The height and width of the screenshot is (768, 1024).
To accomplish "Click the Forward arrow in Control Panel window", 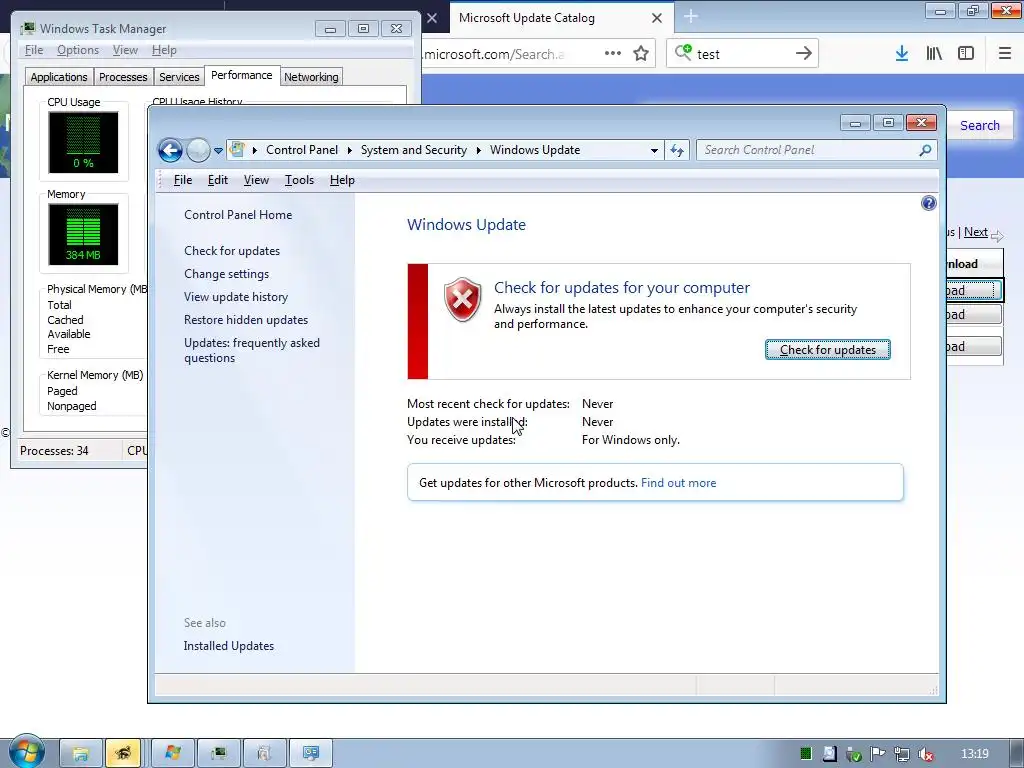I will pyautogui.click(x=199, y=150).
